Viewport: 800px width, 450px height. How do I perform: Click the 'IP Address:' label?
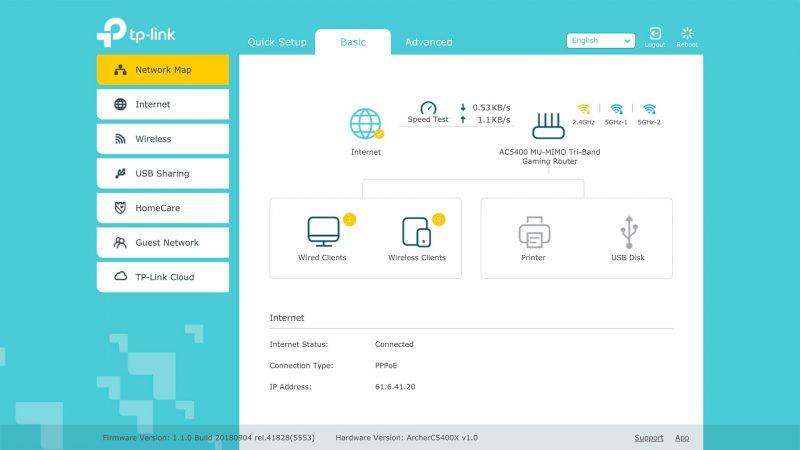(290, 387)
